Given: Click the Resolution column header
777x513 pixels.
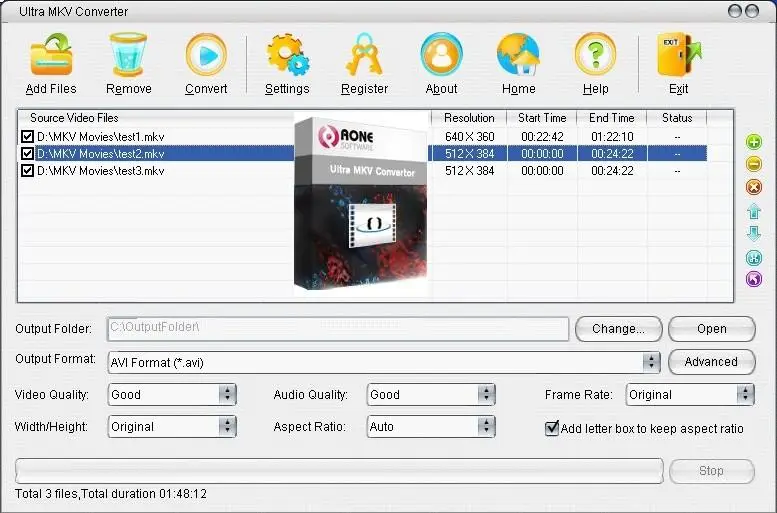Looking at the screenshot, I should (x=469, y=118).
